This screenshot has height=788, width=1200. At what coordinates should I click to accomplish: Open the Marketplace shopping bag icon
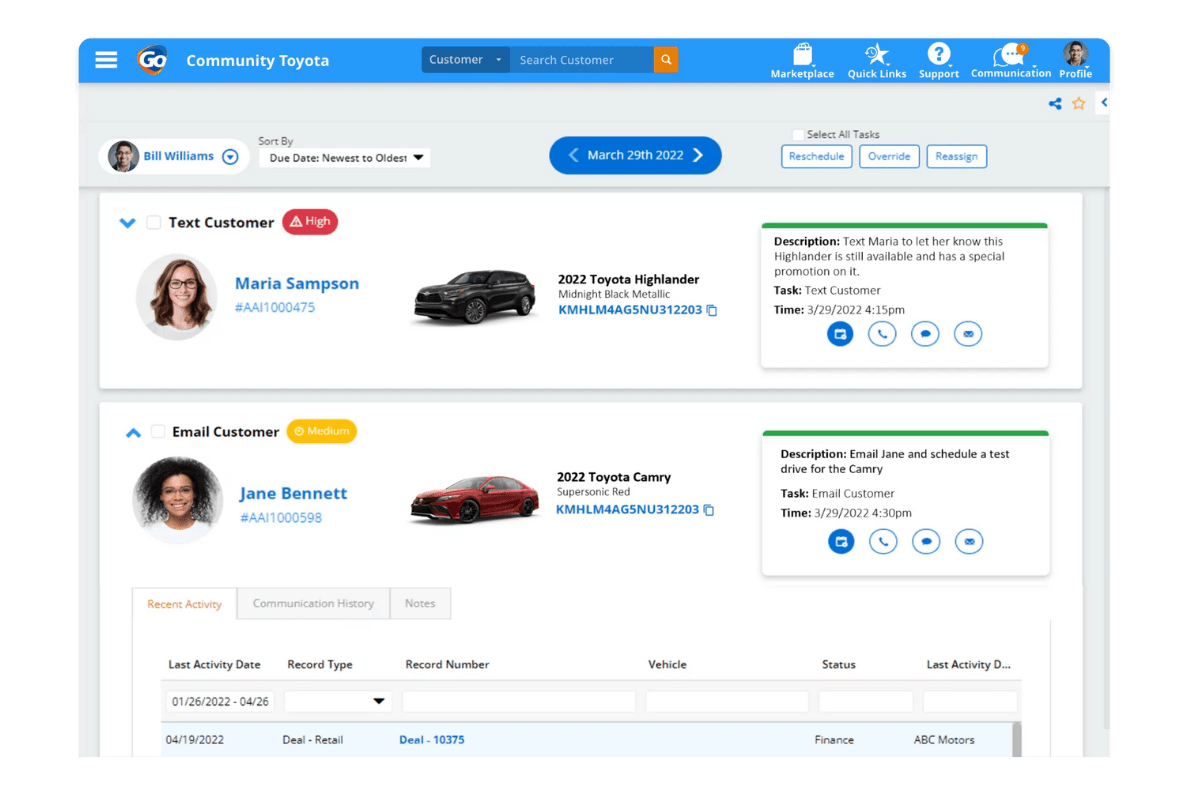pyautogui.click(x=802, y=54)
